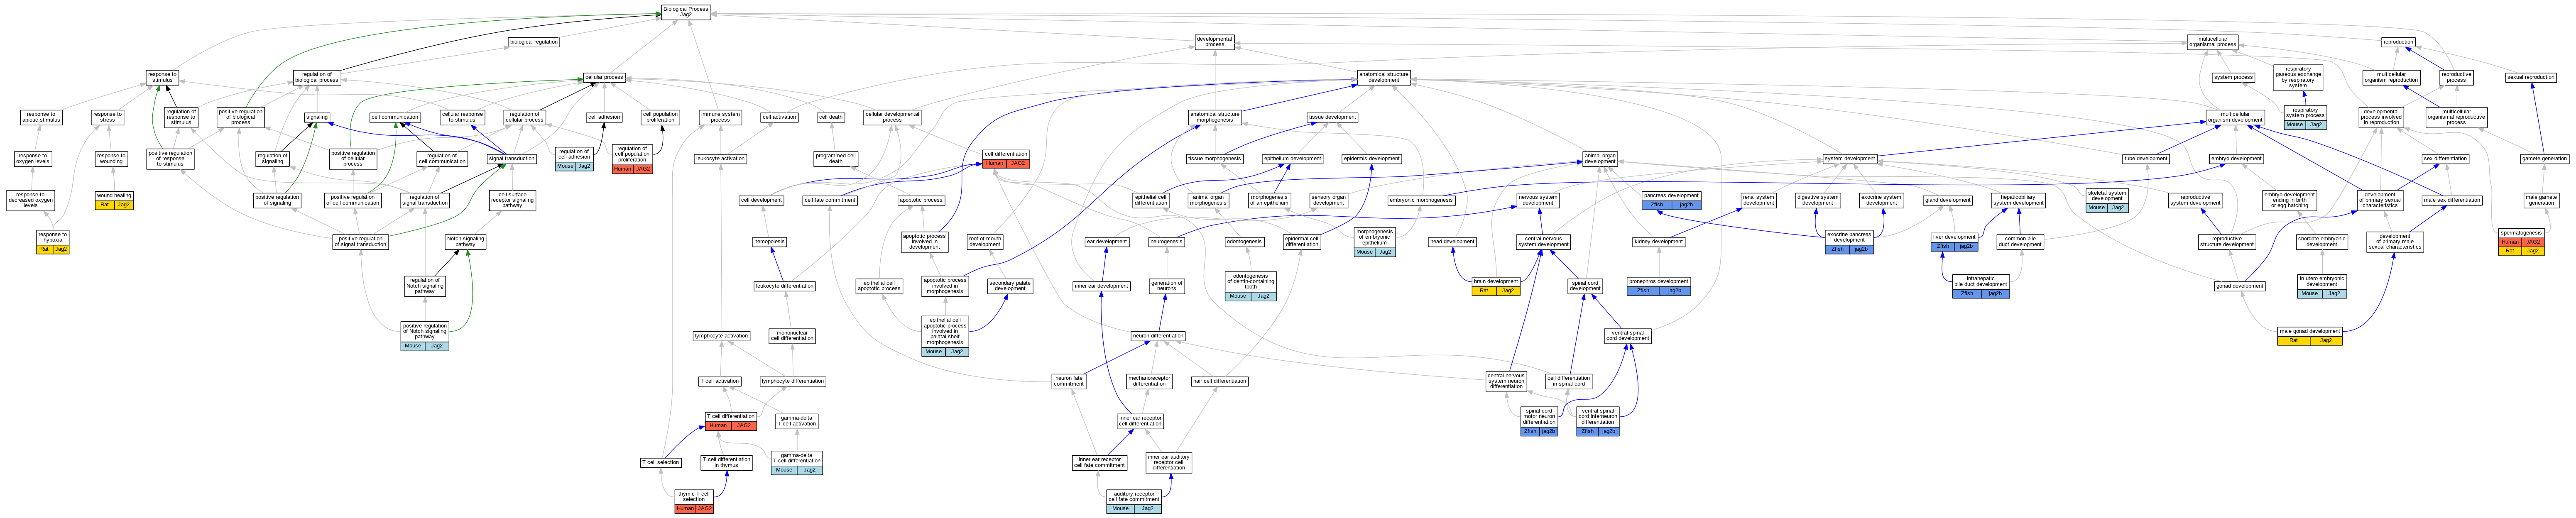The image size is (2576, 518).
Task: Select the response to stress node
Action: coord(107,117)
